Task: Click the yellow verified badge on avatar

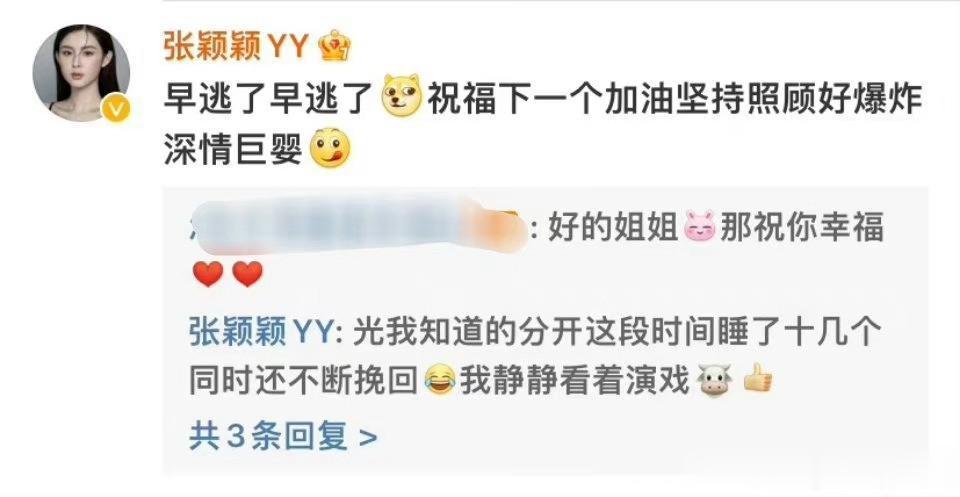Action: 118,110
